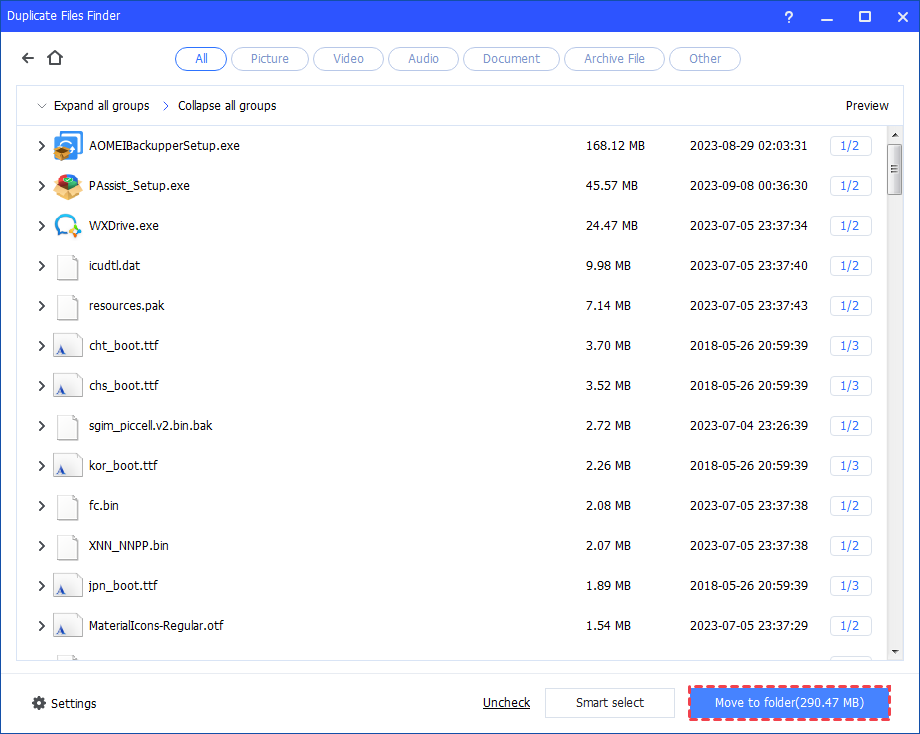Click the 1/2 badge next to fc.bin
The image size is (920, 734).
click(850, 506)
